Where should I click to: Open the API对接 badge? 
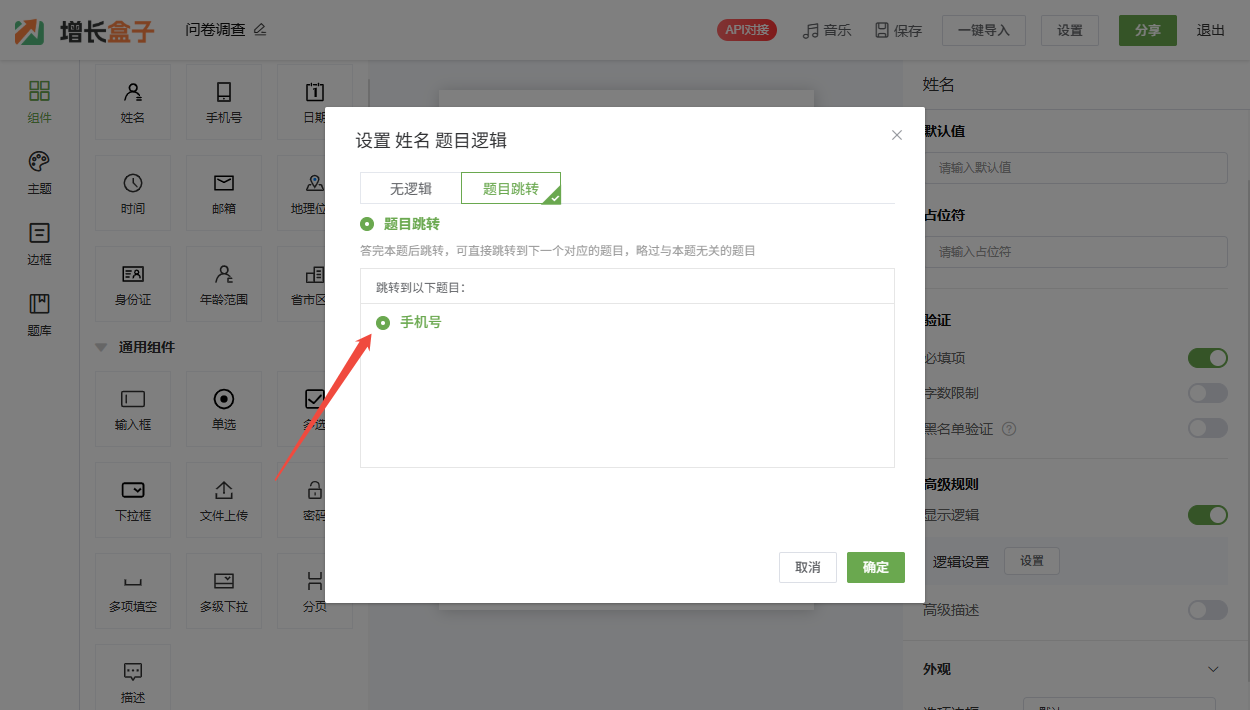coord(747,30)
